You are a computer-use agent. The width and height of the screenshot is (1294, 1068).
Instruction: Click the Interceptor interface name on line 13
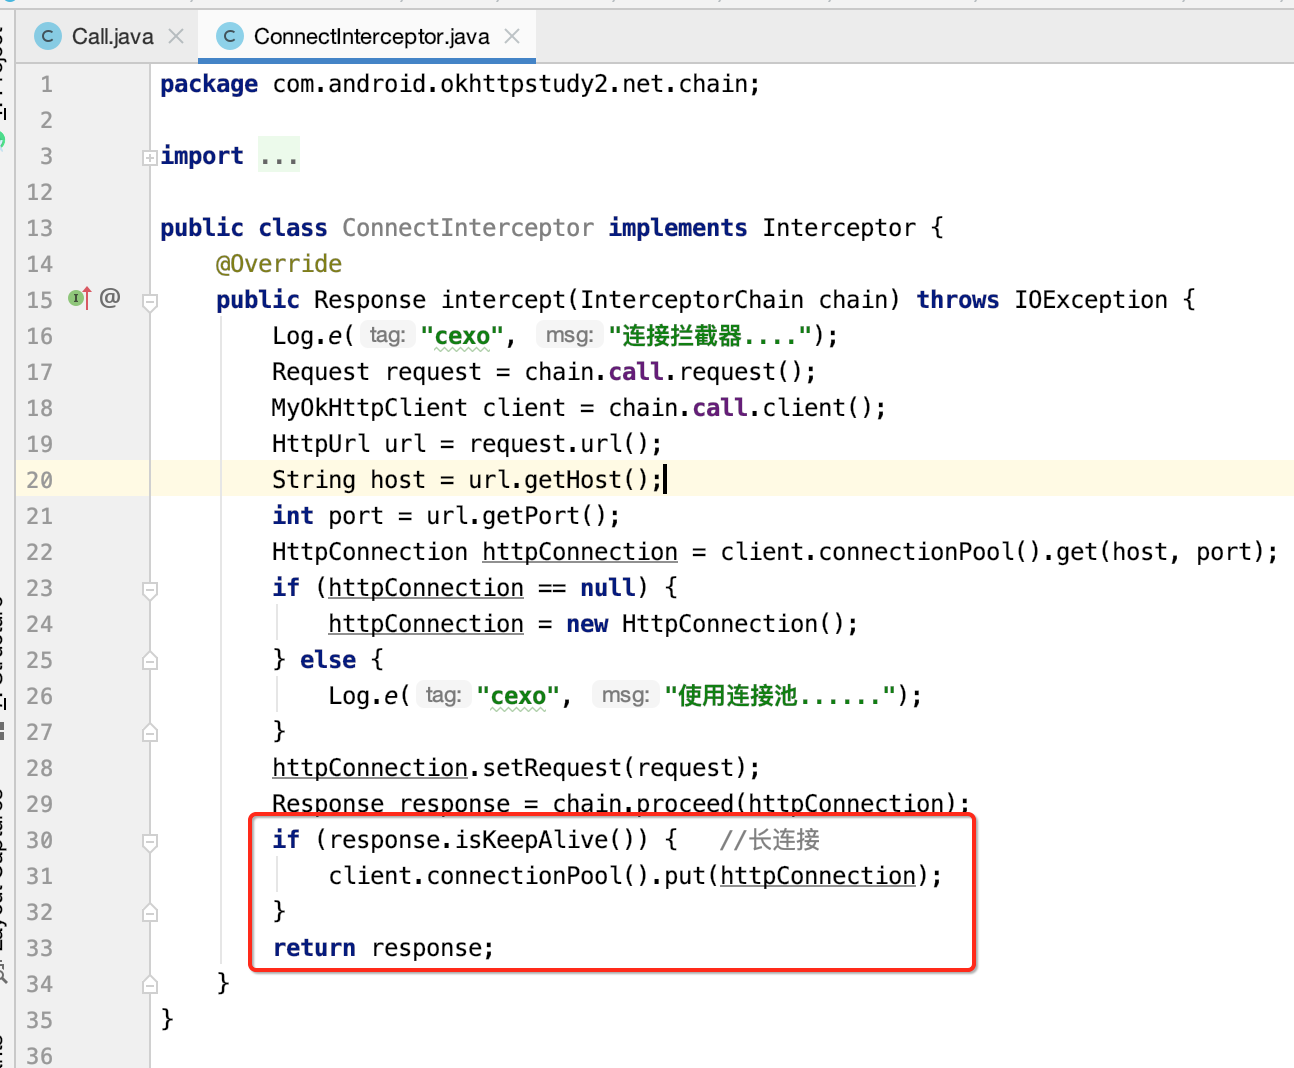point(839,228)
